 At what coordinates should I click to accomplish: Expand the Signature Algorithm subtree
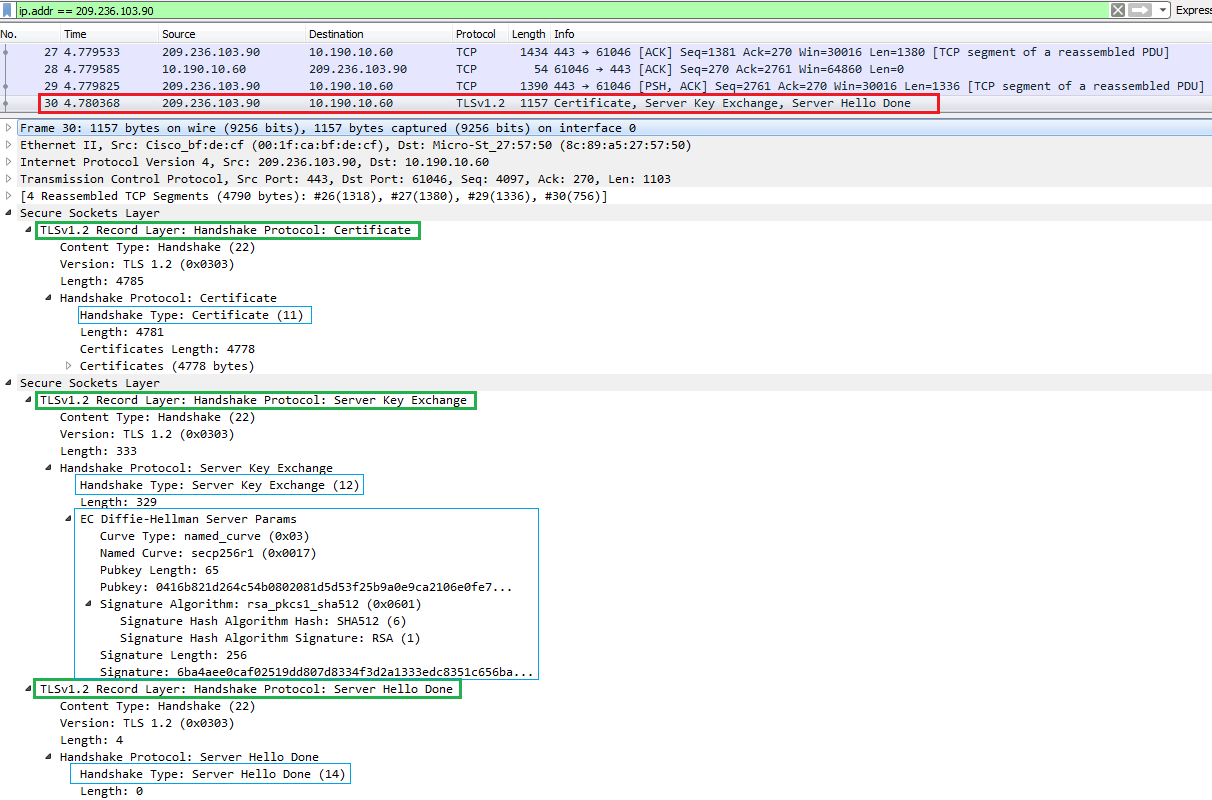click(x=89, y=603)
